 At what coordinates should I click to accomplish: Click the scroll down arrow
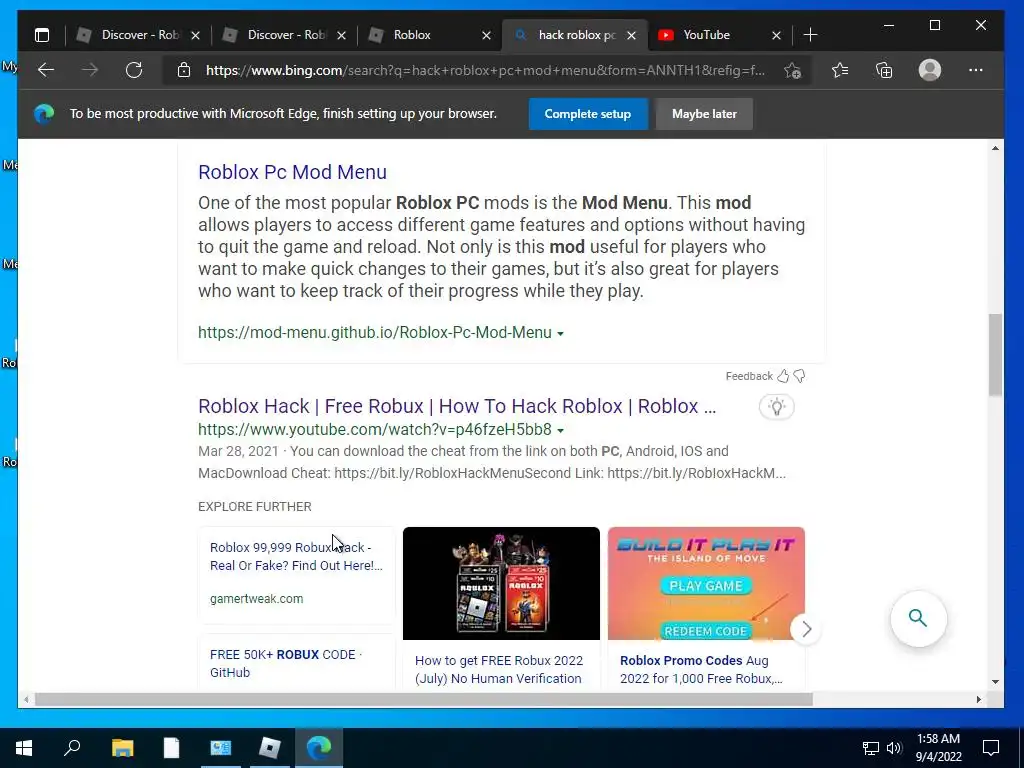tap(995, 682)
